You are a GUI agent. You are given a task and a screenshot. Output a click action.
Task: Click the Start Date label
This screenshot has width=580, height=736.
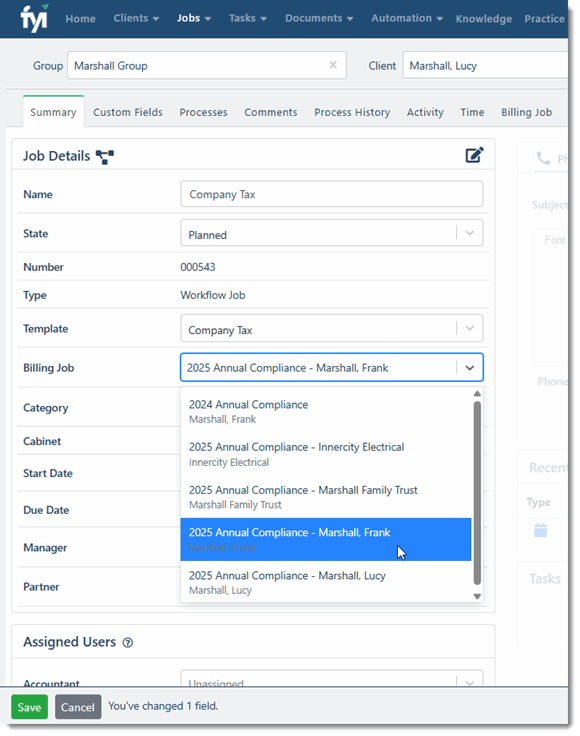pos(48,473)
